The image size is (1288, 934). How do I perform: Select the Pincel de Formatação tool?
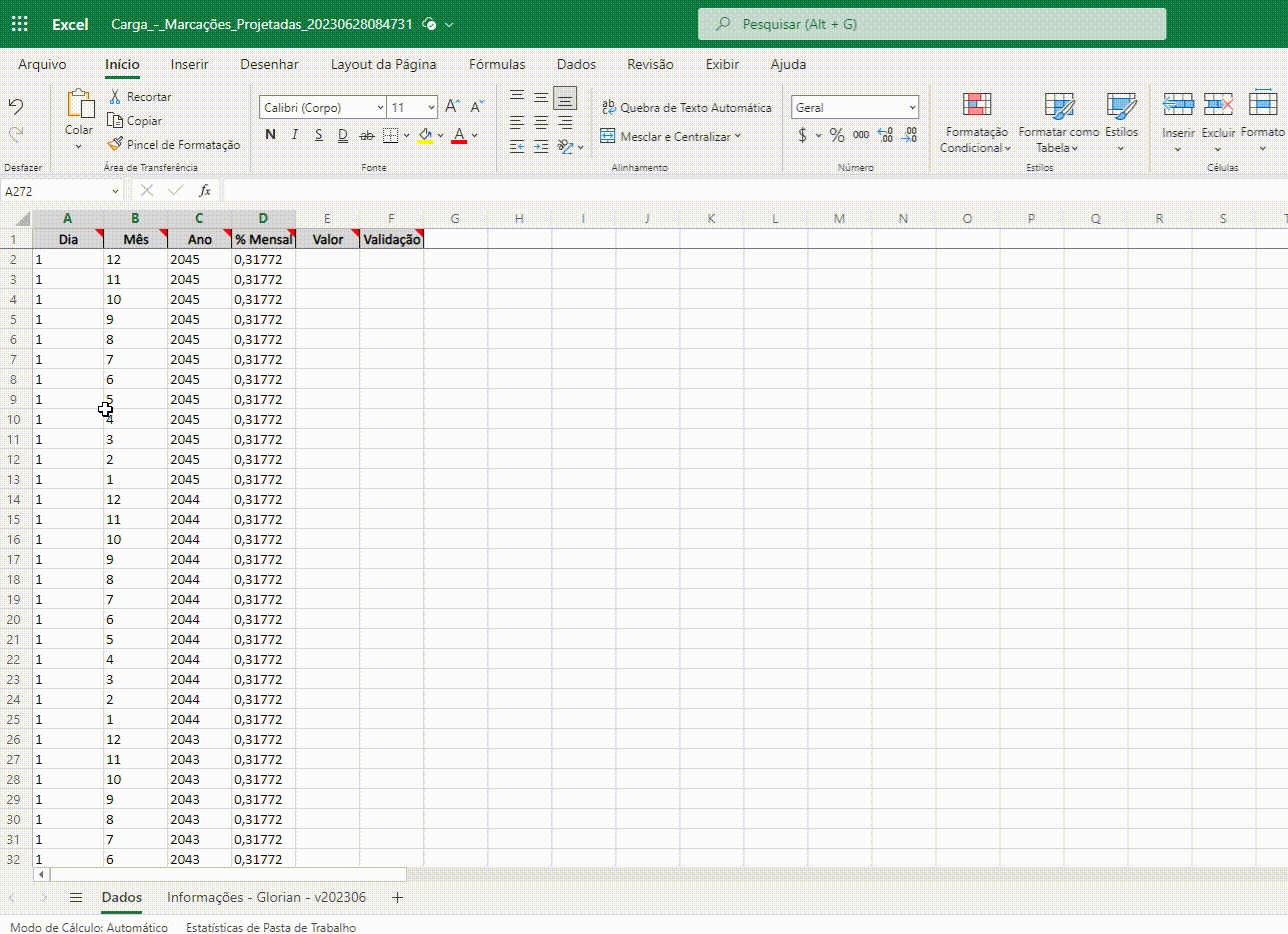click(x=174, y=145)
